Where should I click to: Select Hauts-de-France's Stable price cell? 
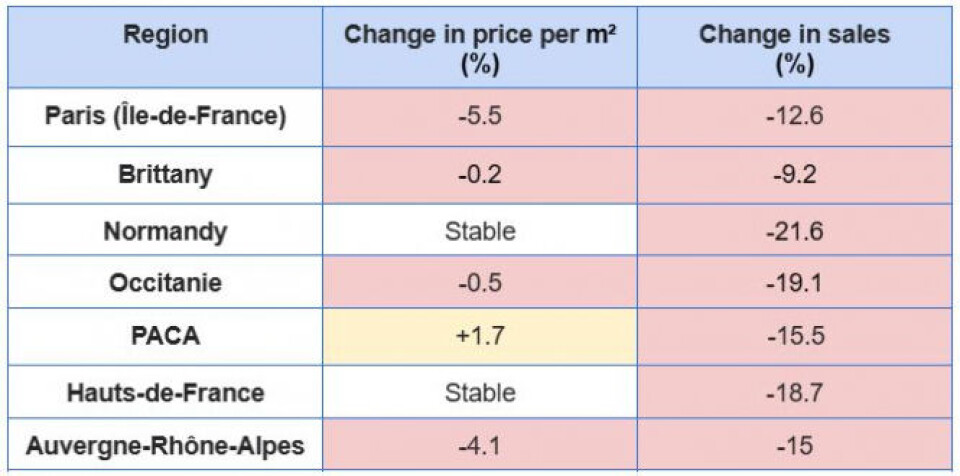(x=479, y=392)
